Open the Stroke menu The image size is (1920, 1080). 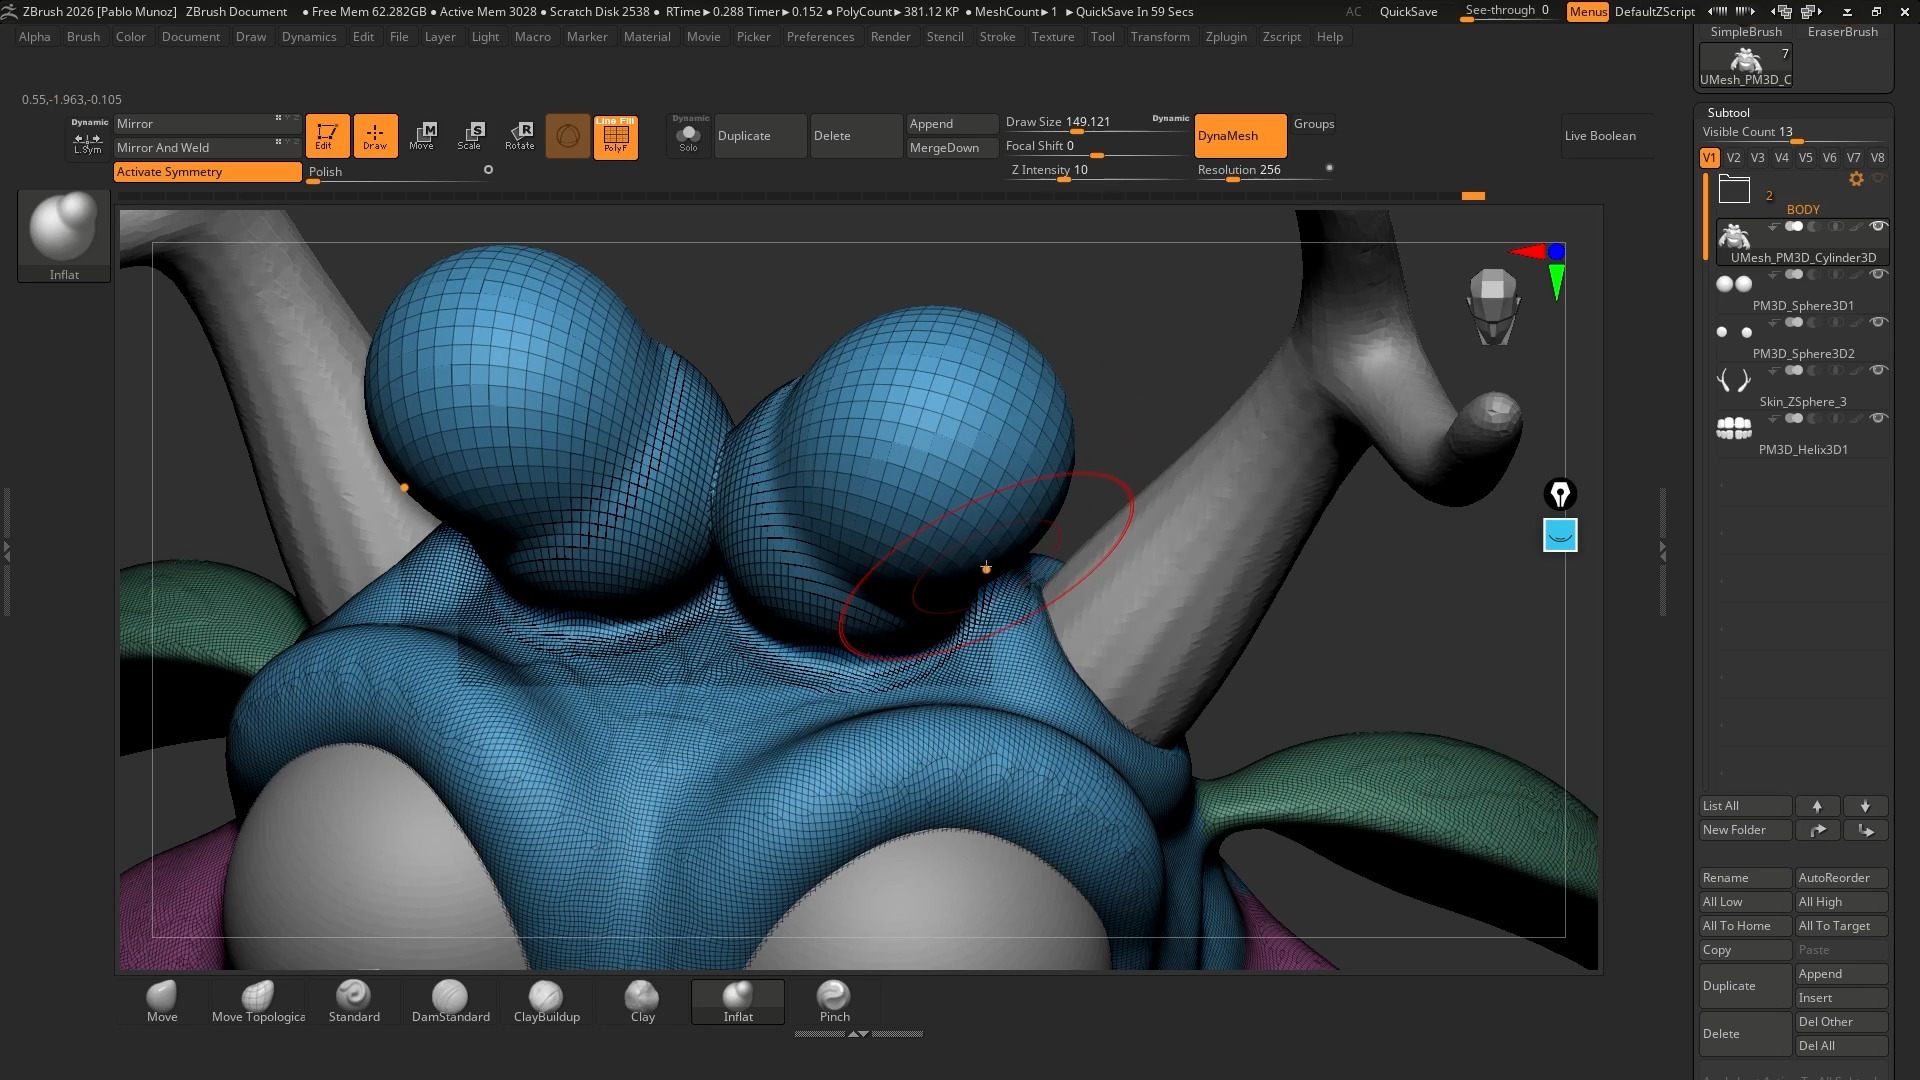tap(997, 37)
